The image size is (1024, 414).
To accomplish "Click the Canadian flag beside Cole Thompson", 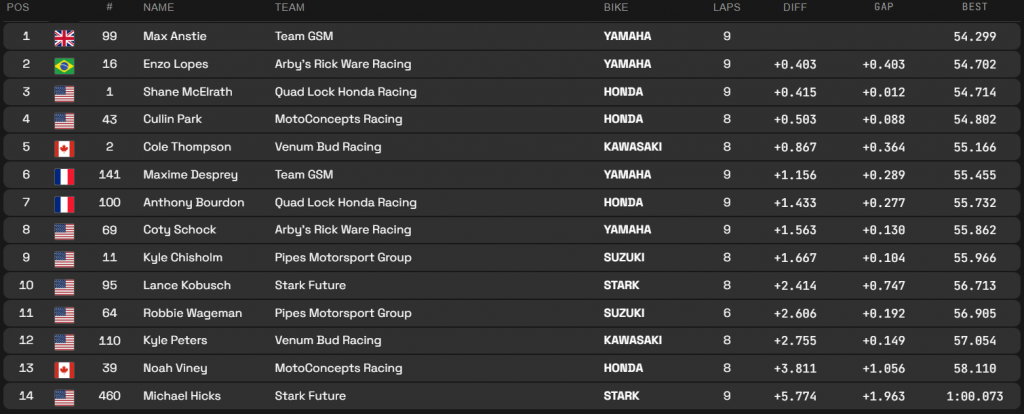I will (64, 148).
